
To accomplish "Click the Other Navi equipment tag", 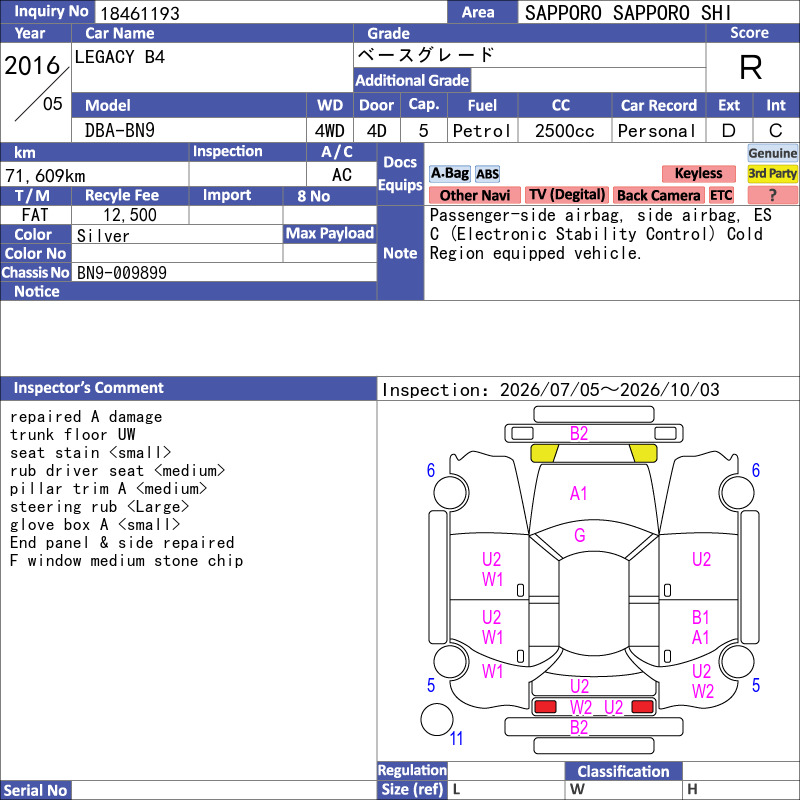I will 474,195.
